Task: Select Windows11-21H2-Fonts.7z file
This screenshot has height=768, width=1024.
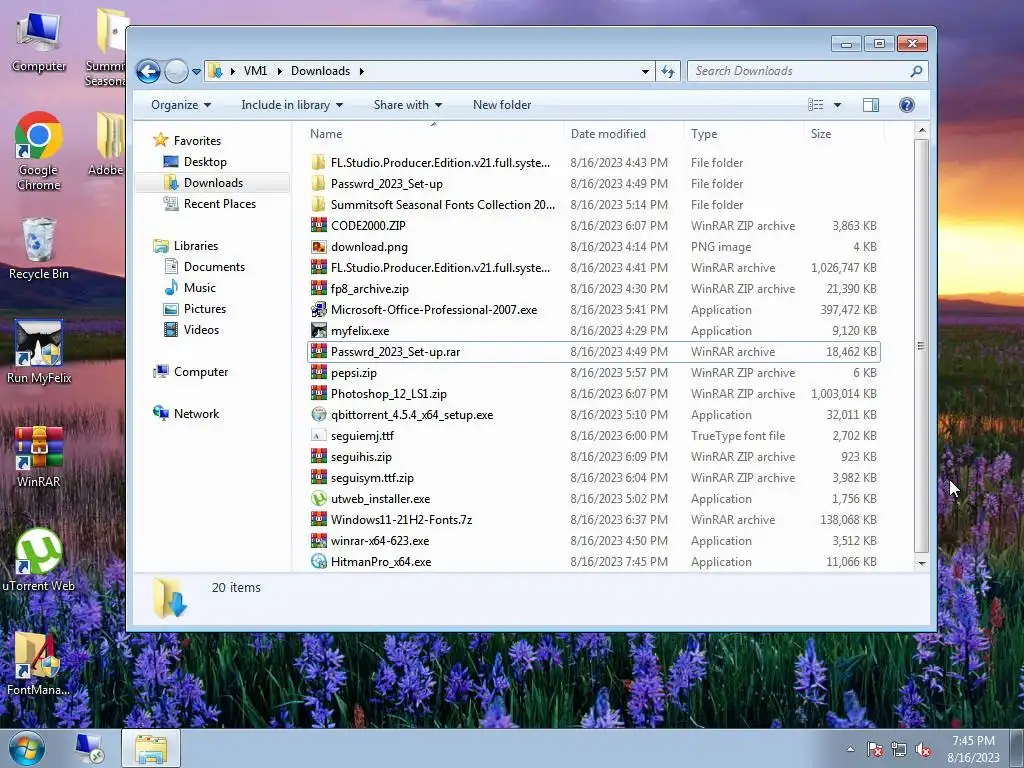Action: point(401,520)
